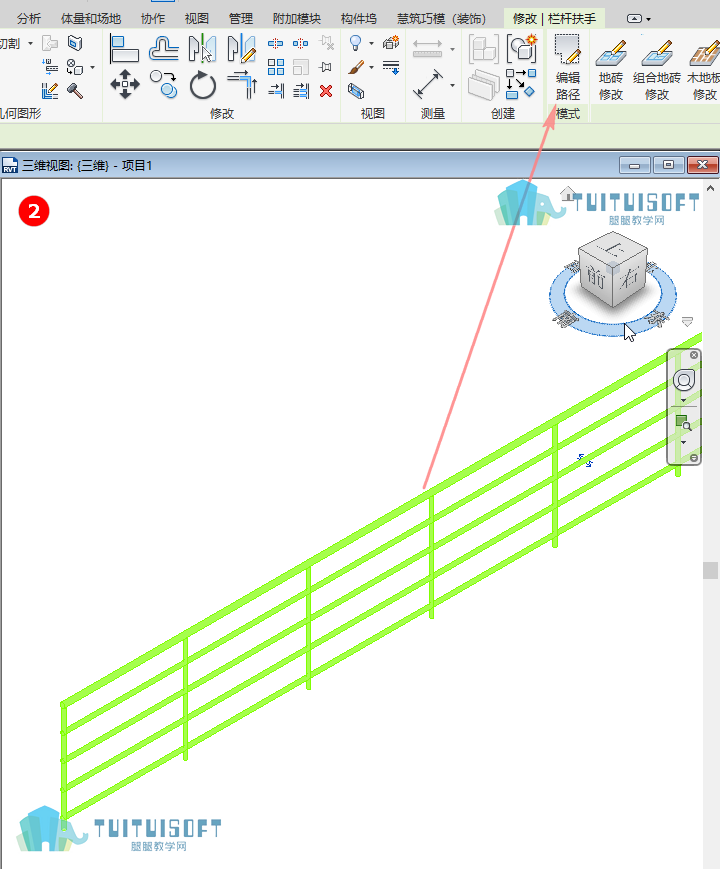Delete selection with the red X icon
Viewport: 720px width, 869px height.
[326, 91]
